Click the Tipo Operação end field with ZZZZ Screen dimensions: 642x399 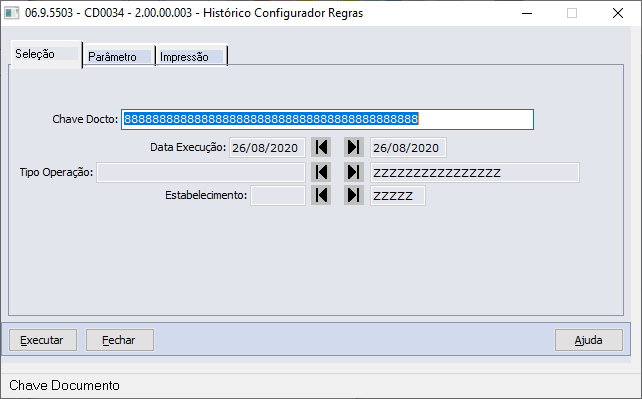(x=475, y=172)
